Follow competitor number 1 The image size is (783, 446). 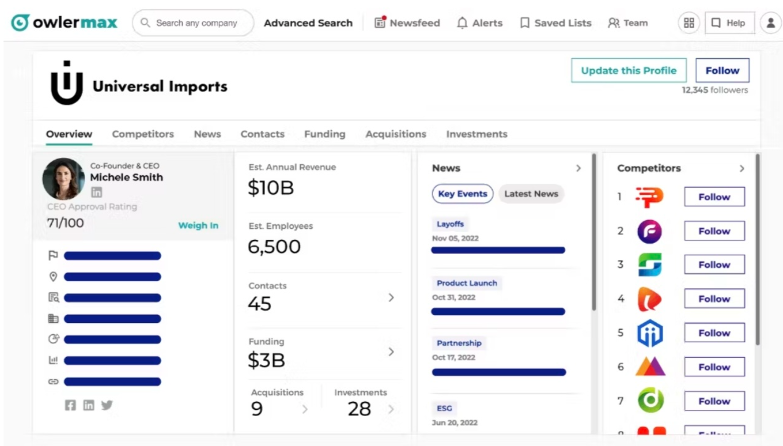(x=715, y=197)
